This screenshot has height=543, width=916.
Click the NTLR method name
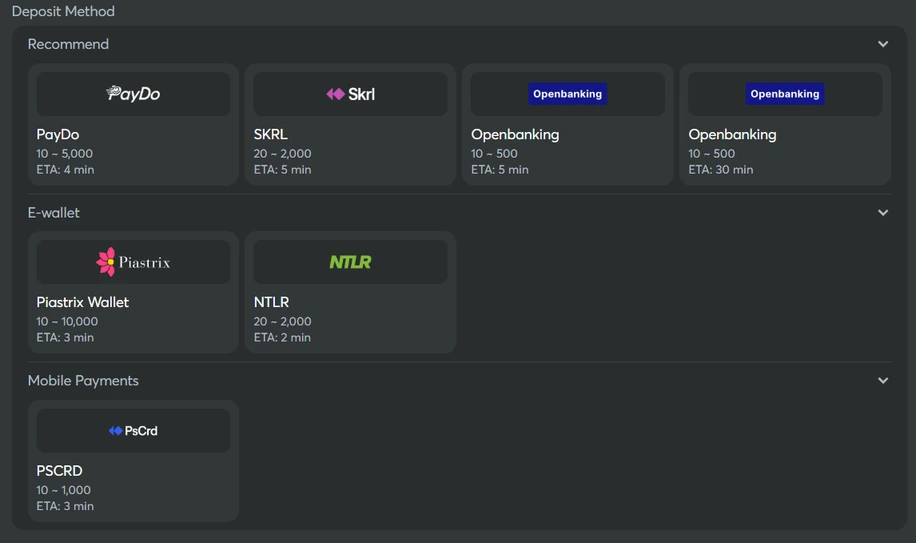(271, 302)
